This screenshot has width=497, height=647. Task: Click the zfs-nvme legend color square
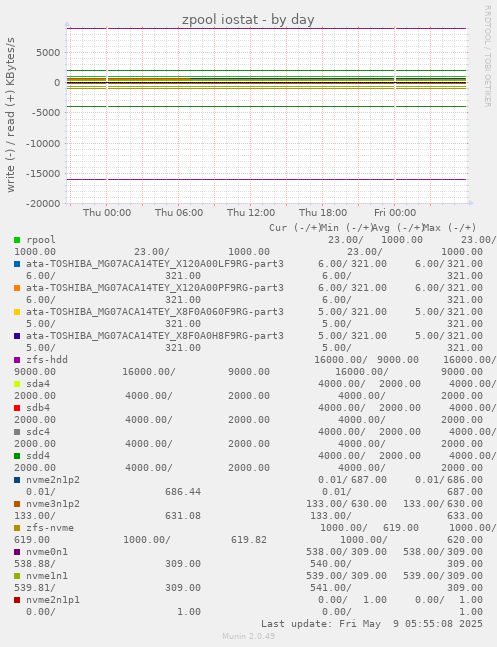pyautogui.click(x=17, y=528)
